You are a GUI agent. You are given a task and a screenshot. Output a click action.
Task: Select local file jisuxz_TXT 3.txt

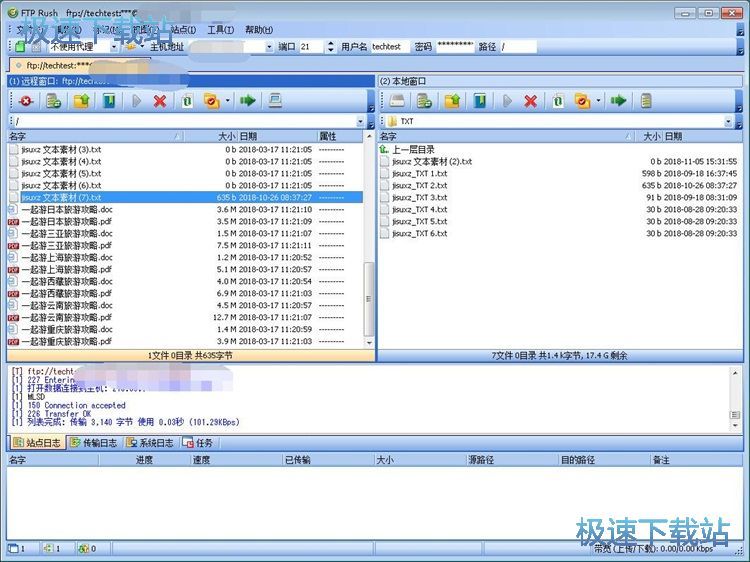point(559,198)
